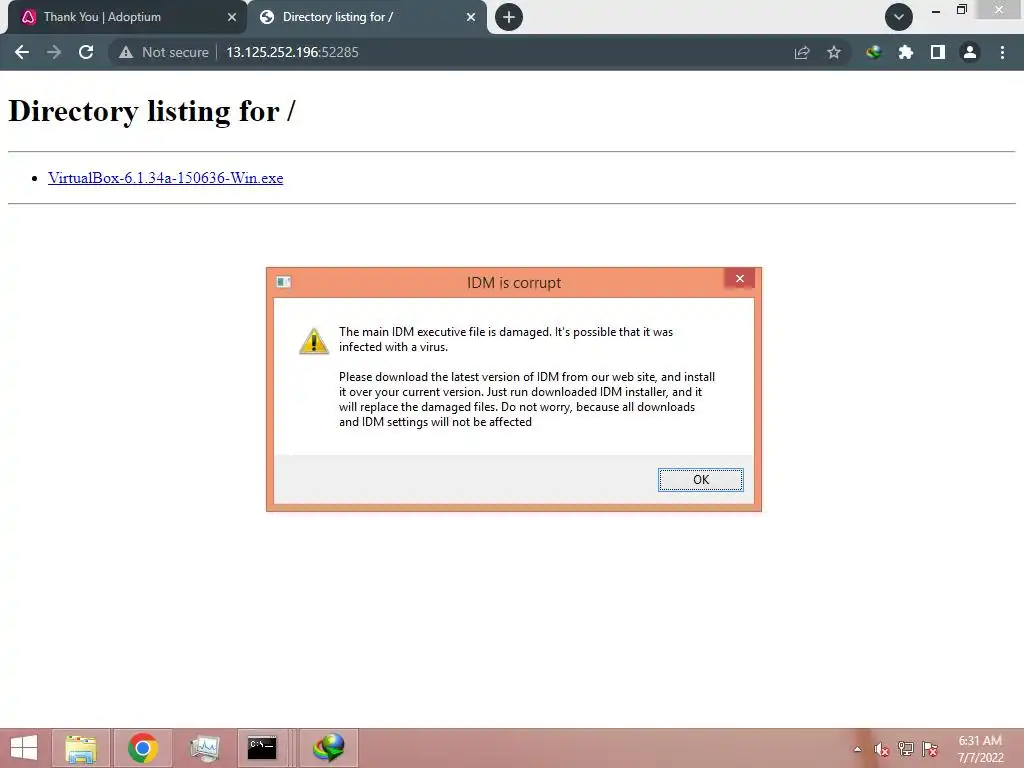Open the IDM extension icon in toolbar

coord(874,52)
